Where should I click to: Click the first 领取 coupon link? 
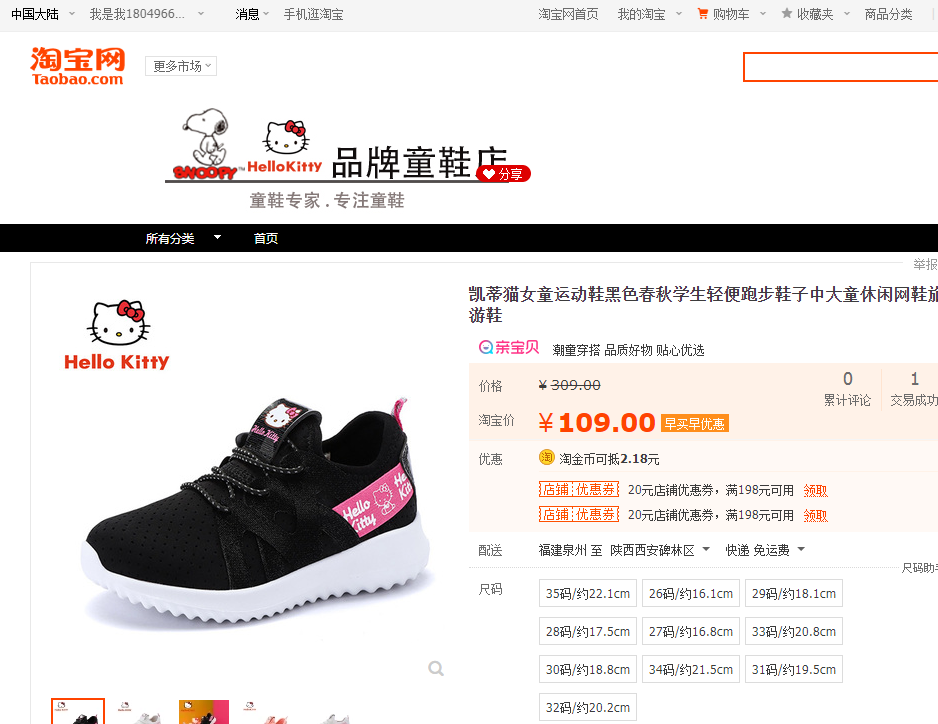click(815, 491)
